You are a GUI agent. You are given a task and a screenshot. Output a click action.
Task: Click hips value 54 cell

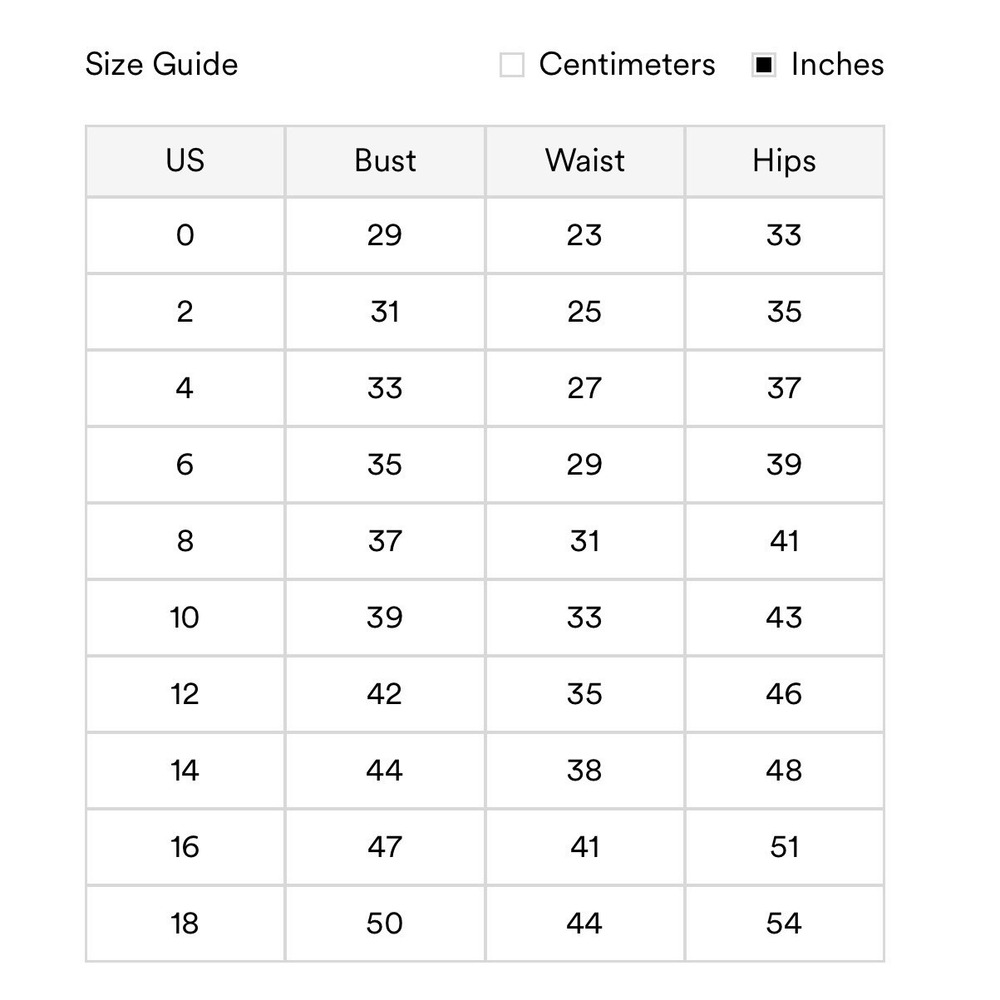click(784, 923)
